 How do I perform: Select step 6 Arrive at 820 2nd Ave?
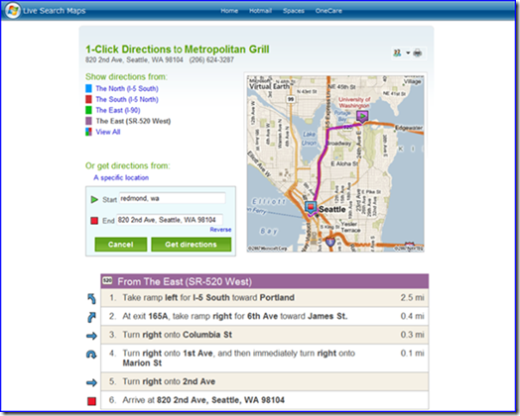point(265,400)
